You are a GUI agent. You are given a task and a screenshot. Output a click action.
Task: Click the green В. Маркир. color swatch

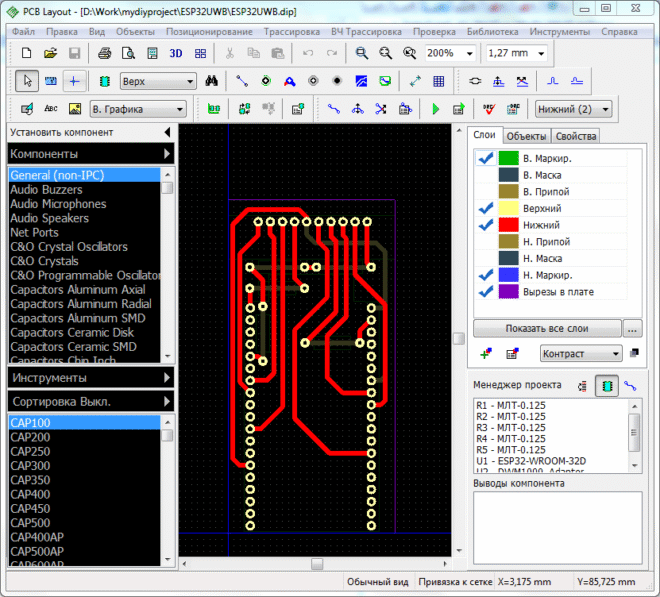click(508, 158)
